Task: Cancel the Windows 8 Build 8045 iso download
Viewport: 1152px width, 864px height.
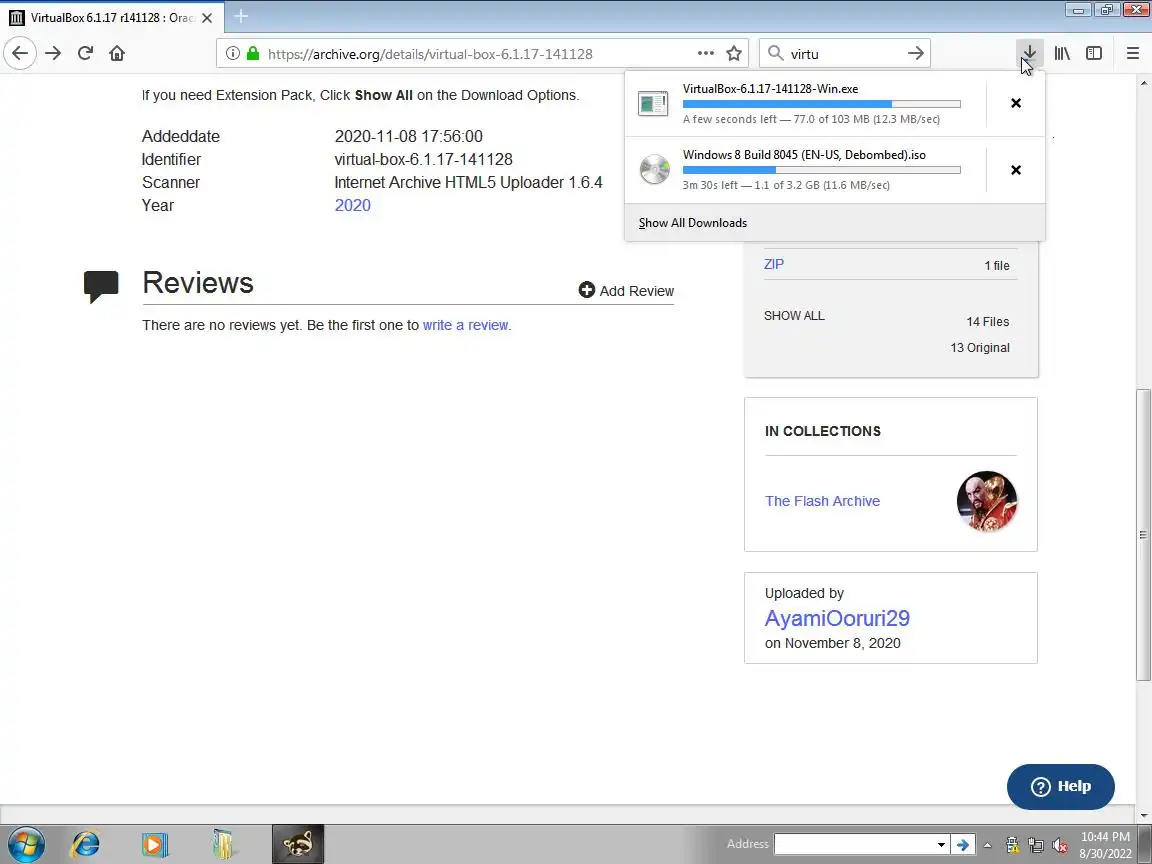Action: point(1015,170)
